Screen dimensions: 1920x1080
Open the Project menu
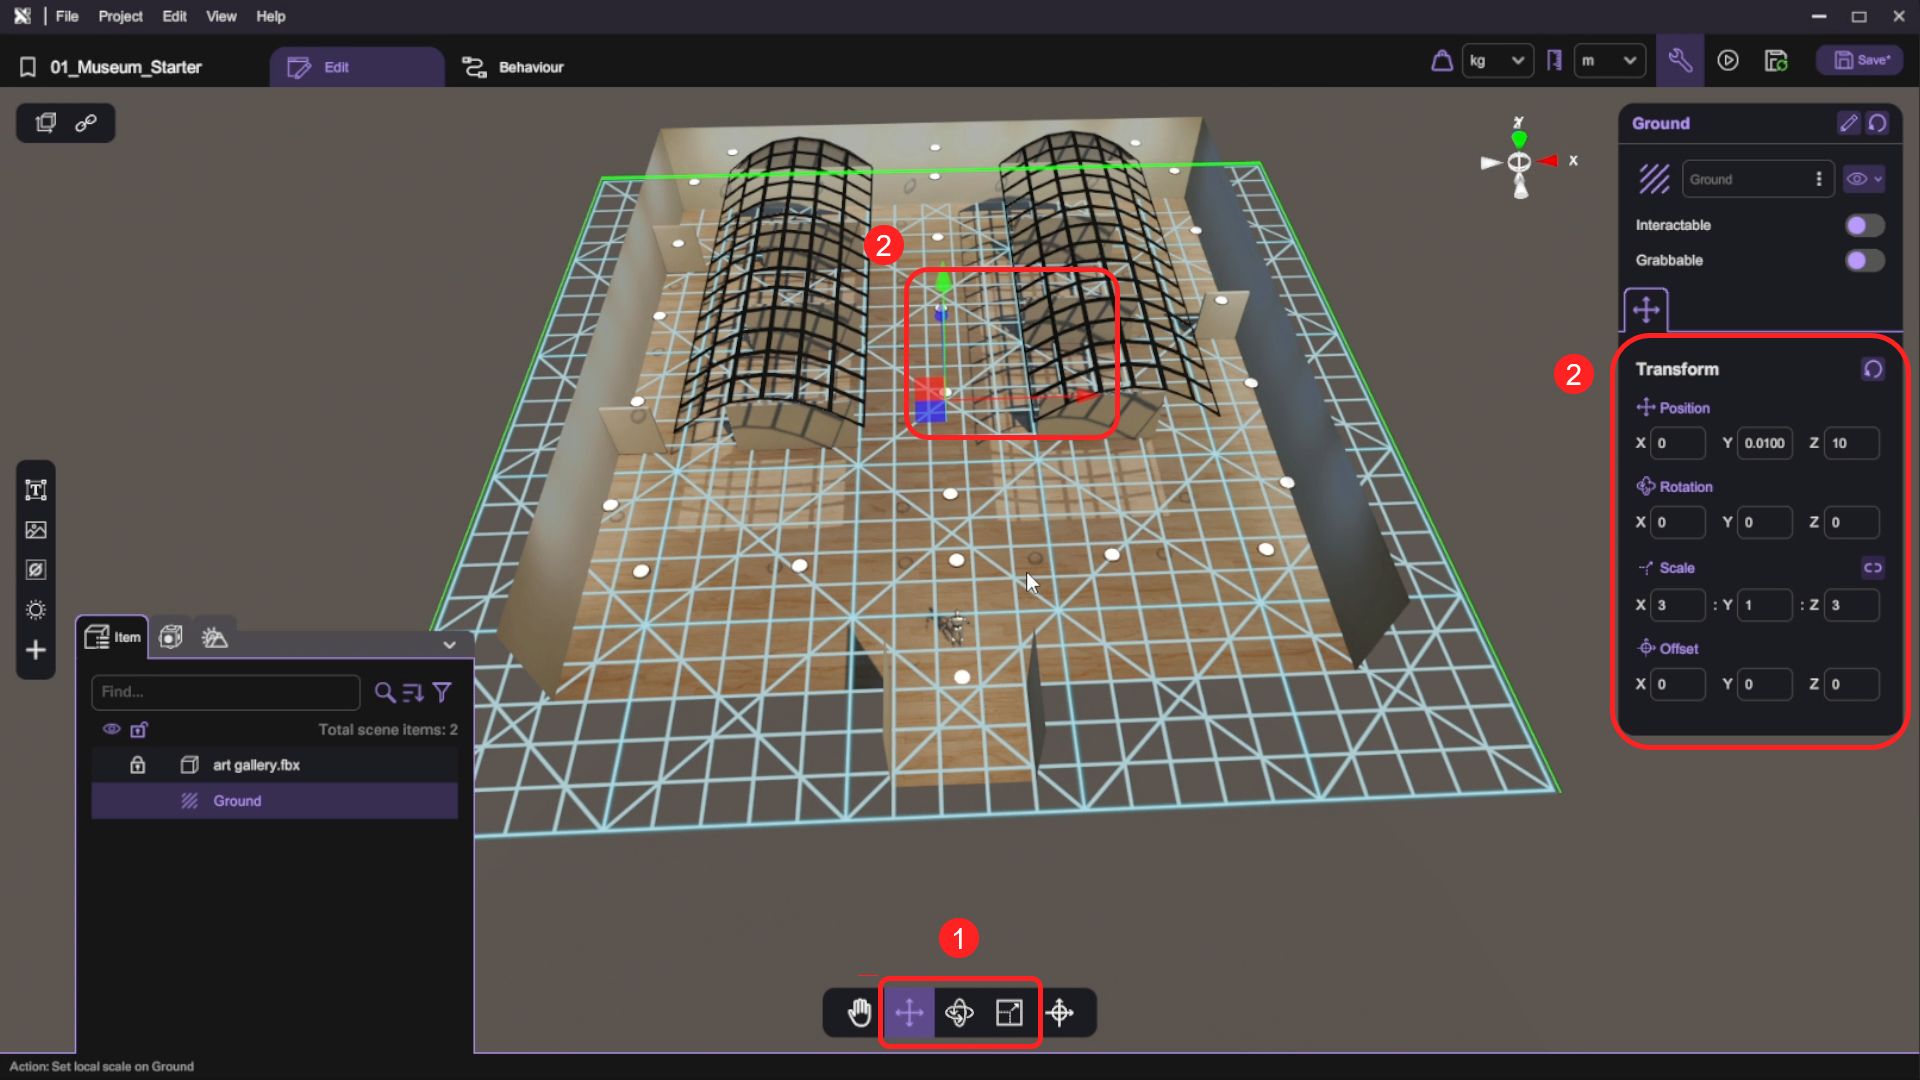(120, 16)
